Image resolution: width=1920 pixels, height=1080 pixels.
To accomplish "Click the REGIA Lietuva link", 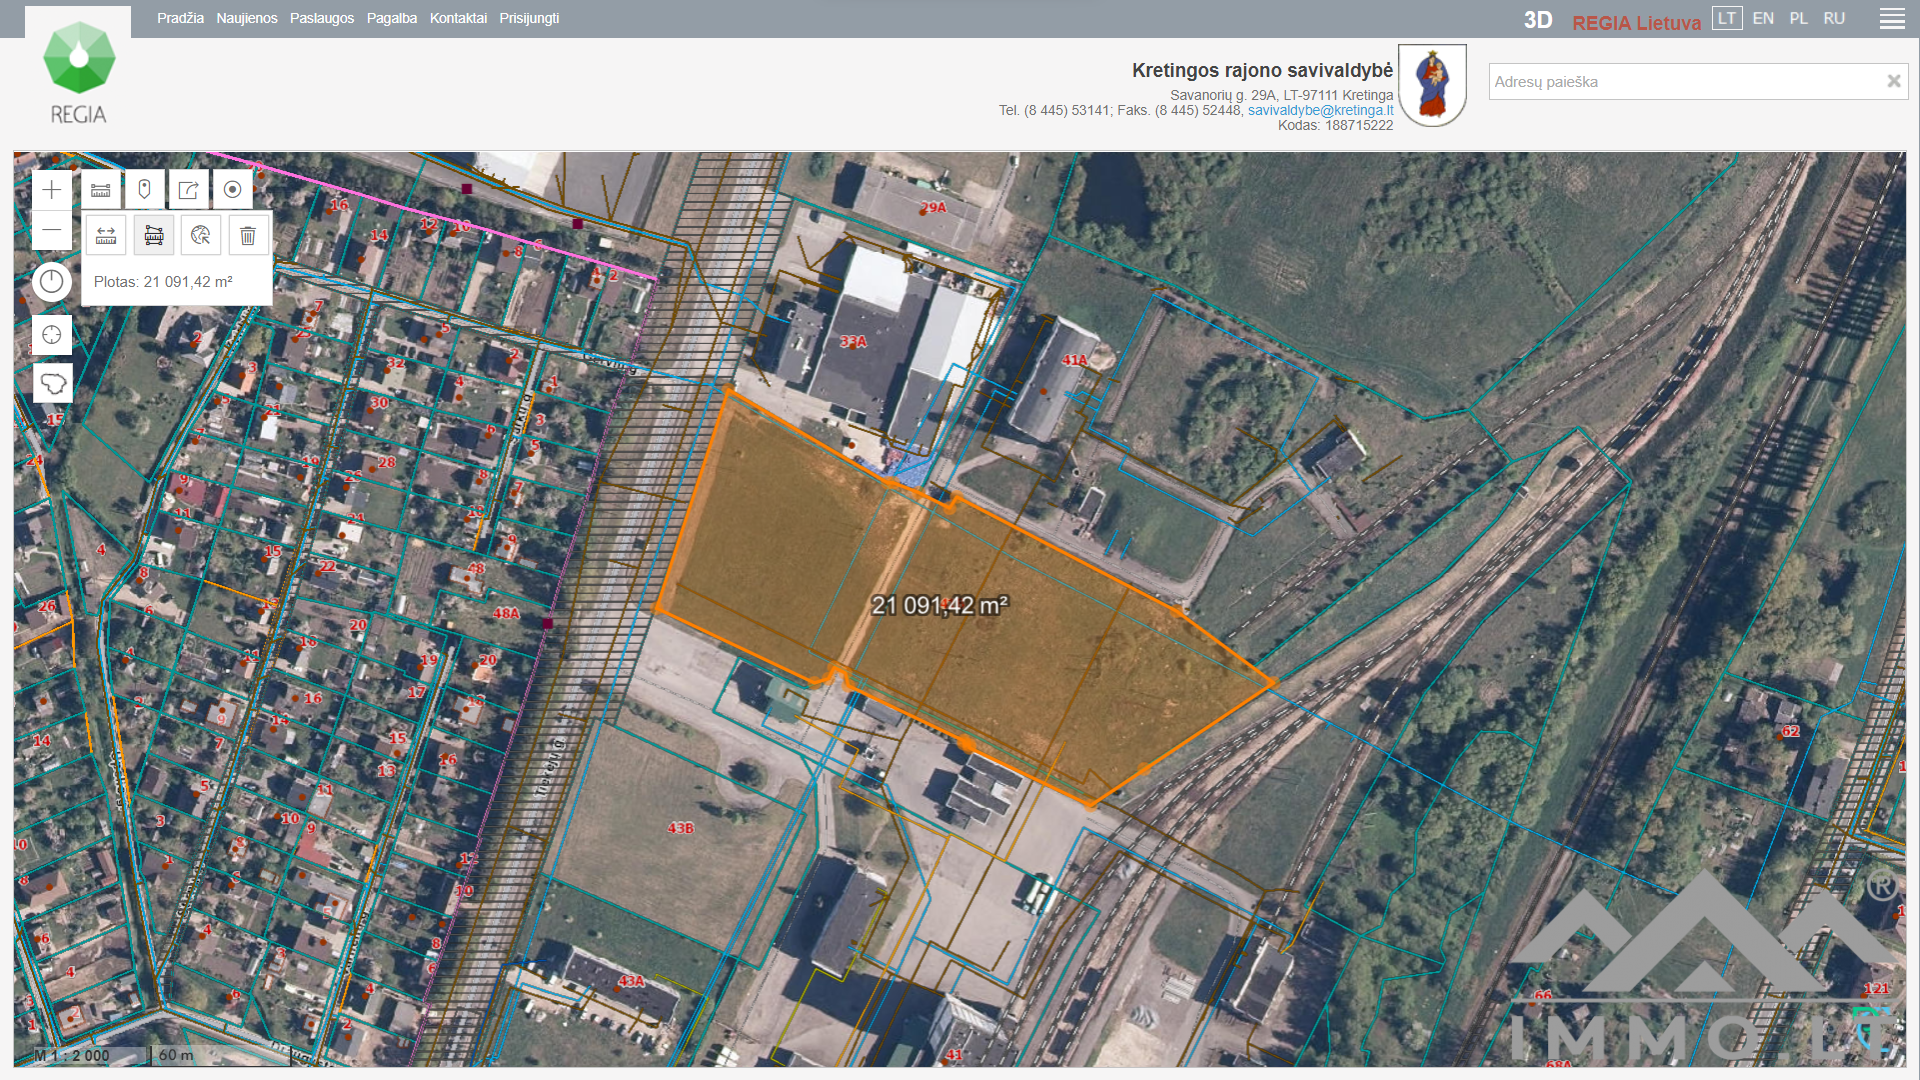I will coord(1636,22).
